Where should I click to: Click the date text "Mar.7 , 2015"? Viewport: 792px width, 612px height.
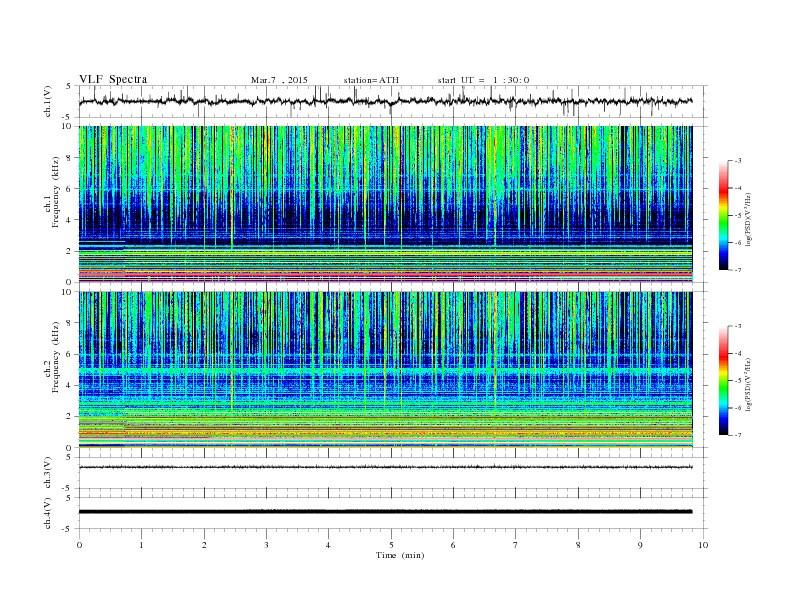coord(279,80)
